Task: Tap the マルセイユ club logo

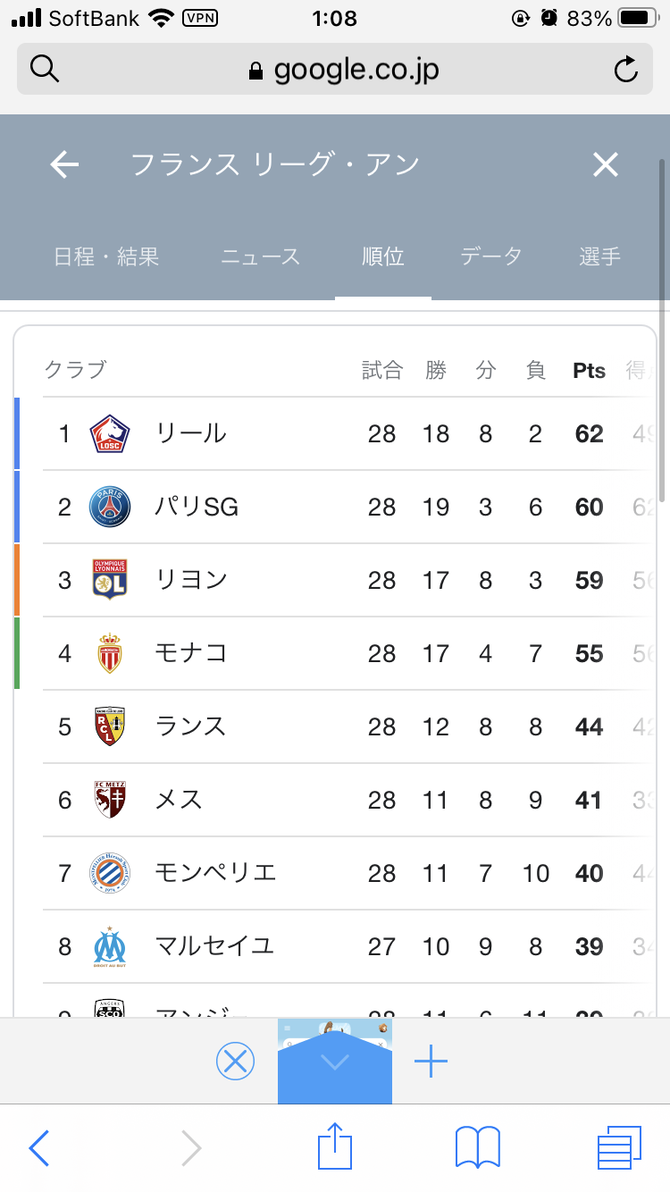Action: (x=109, y=946)
